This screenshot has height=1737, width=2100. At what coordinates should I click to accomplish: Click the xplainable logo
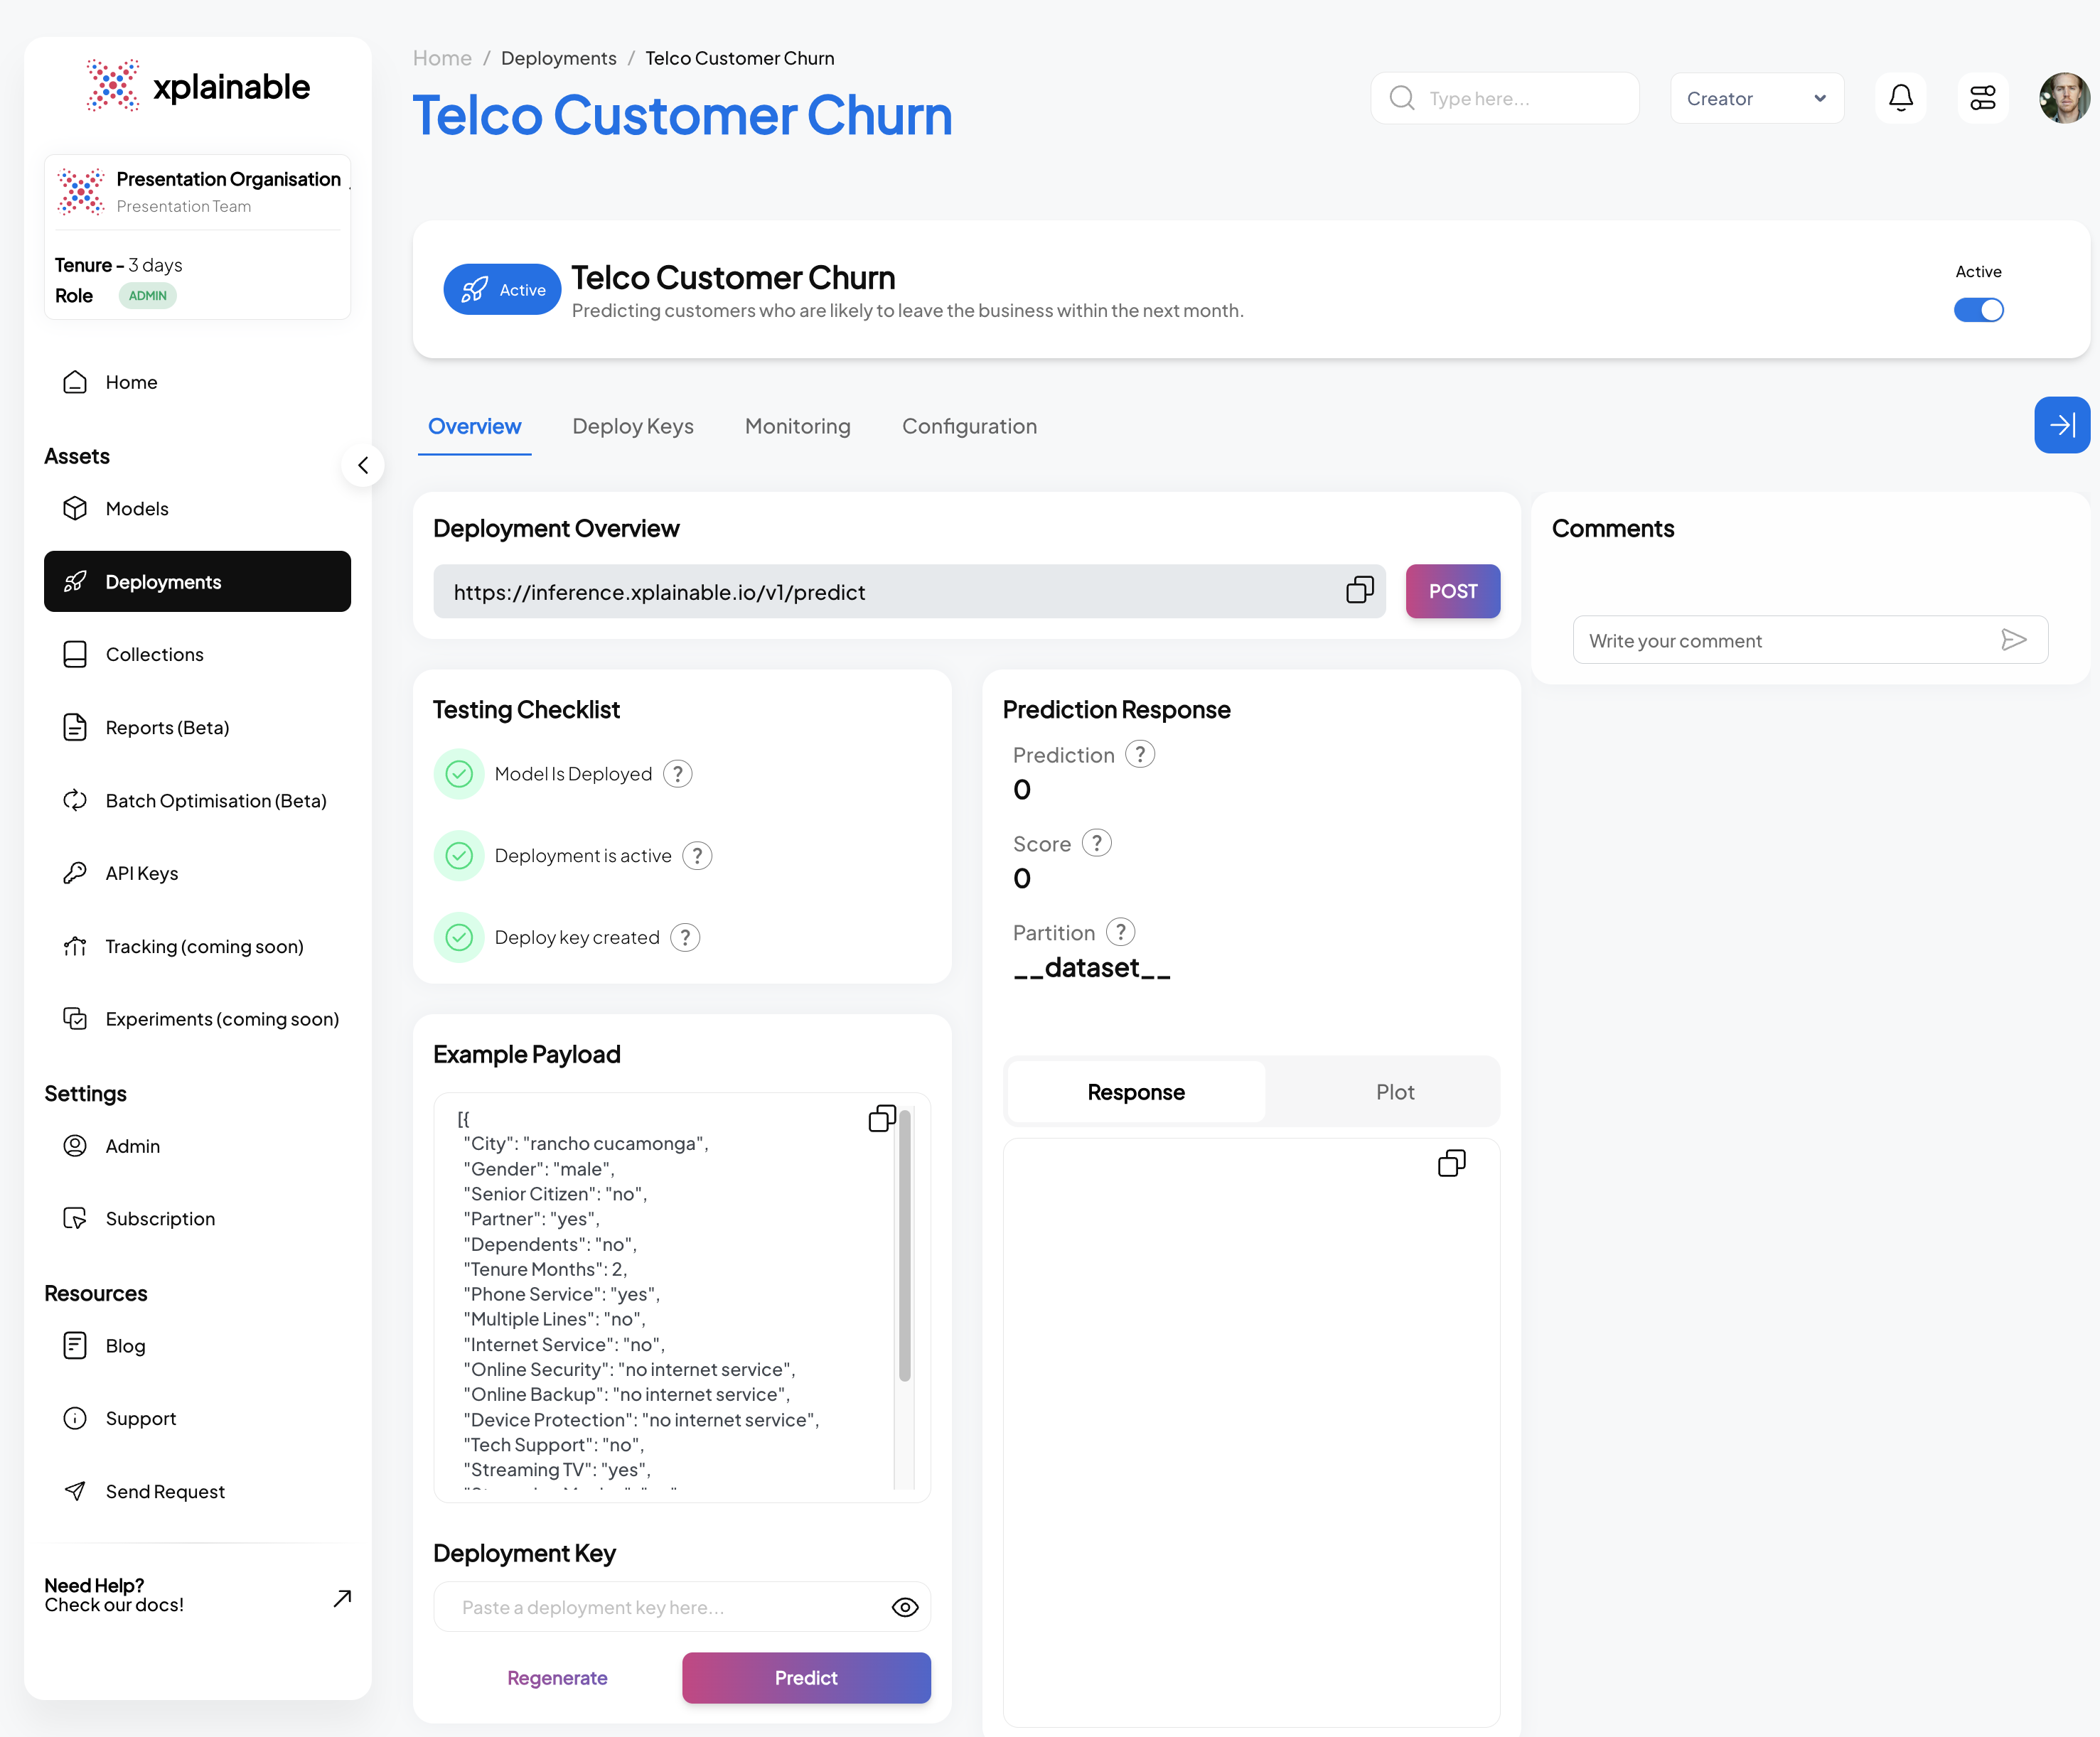[x=198, y=86]
